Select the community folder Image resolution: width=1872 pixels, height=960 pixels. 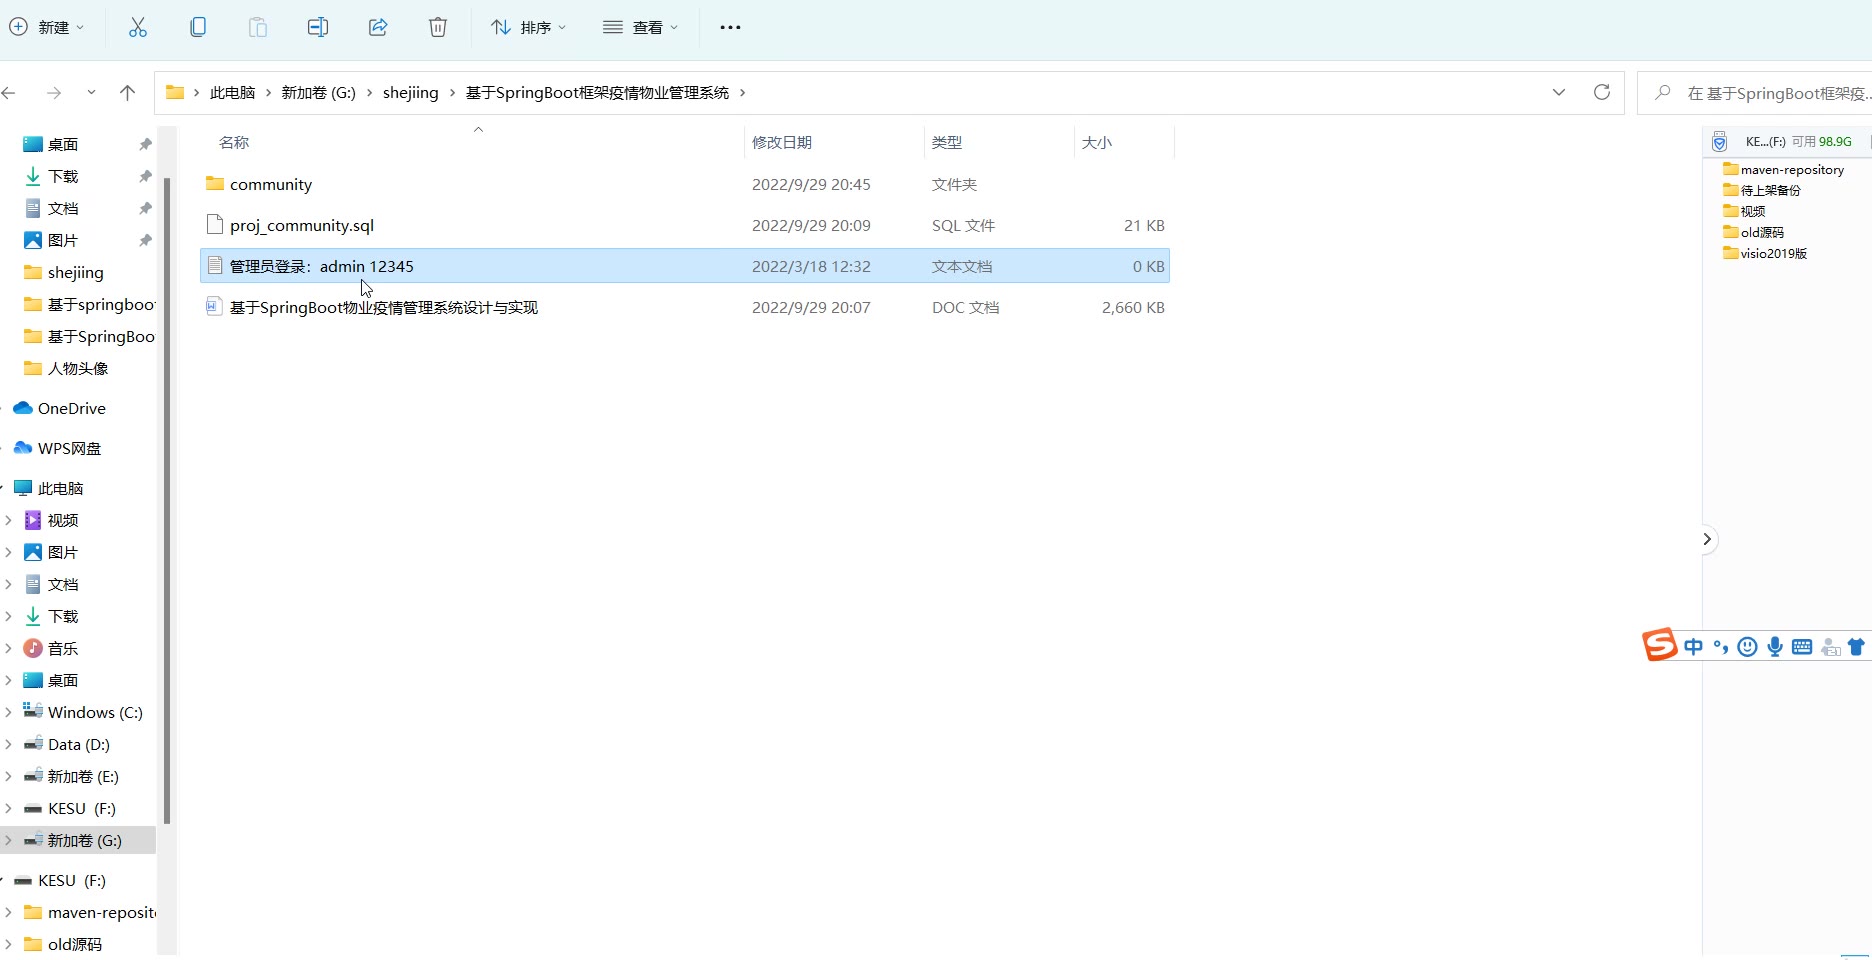click(271, 185)
